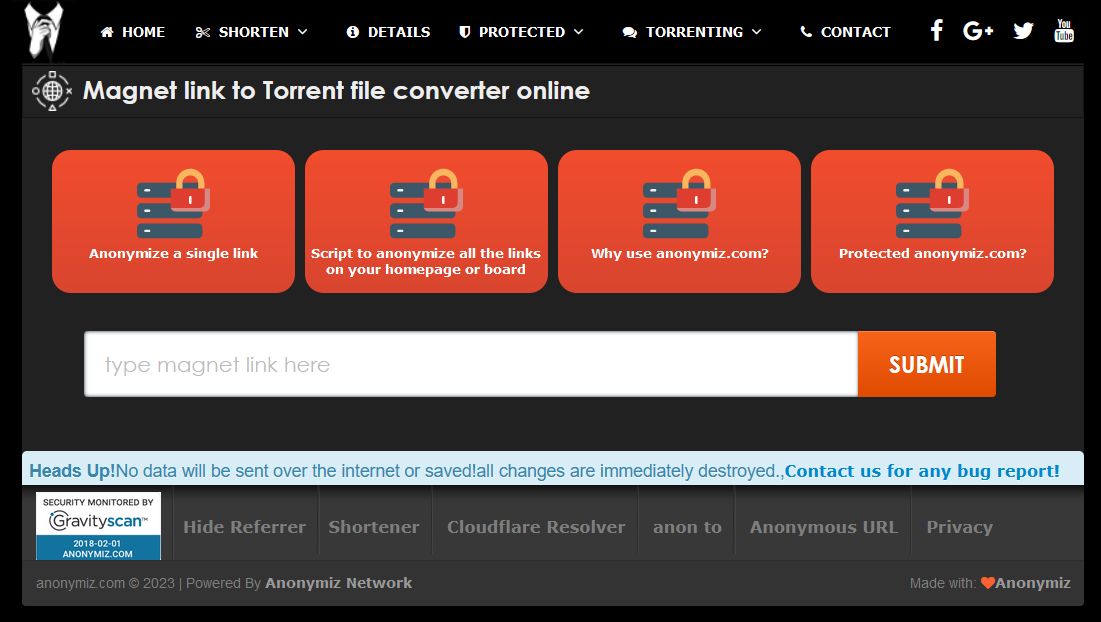
Task: Click the server lock icon above 'Anonymize a single link'
Action: click(x=173, y=204)
